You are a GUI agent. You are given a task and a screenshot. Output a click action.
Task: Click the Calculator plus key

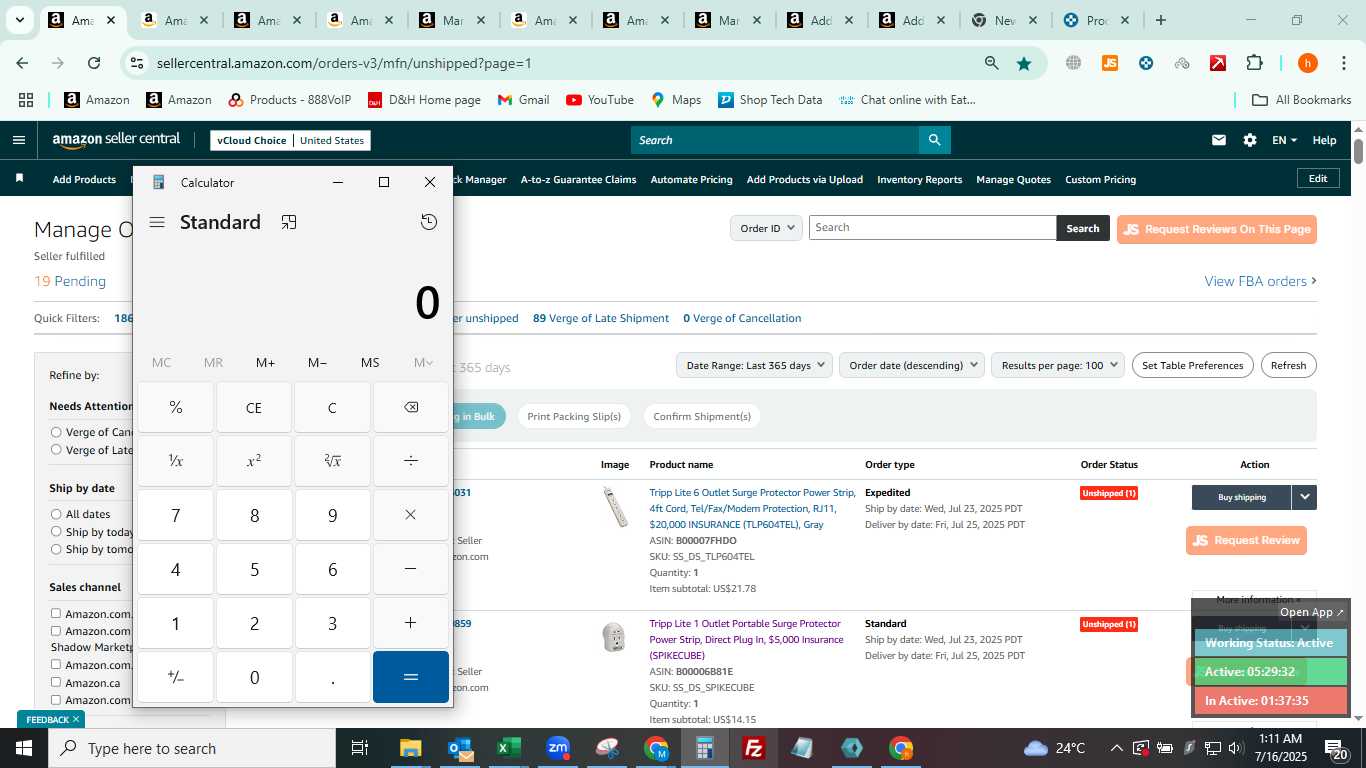(x=411, y=623)
